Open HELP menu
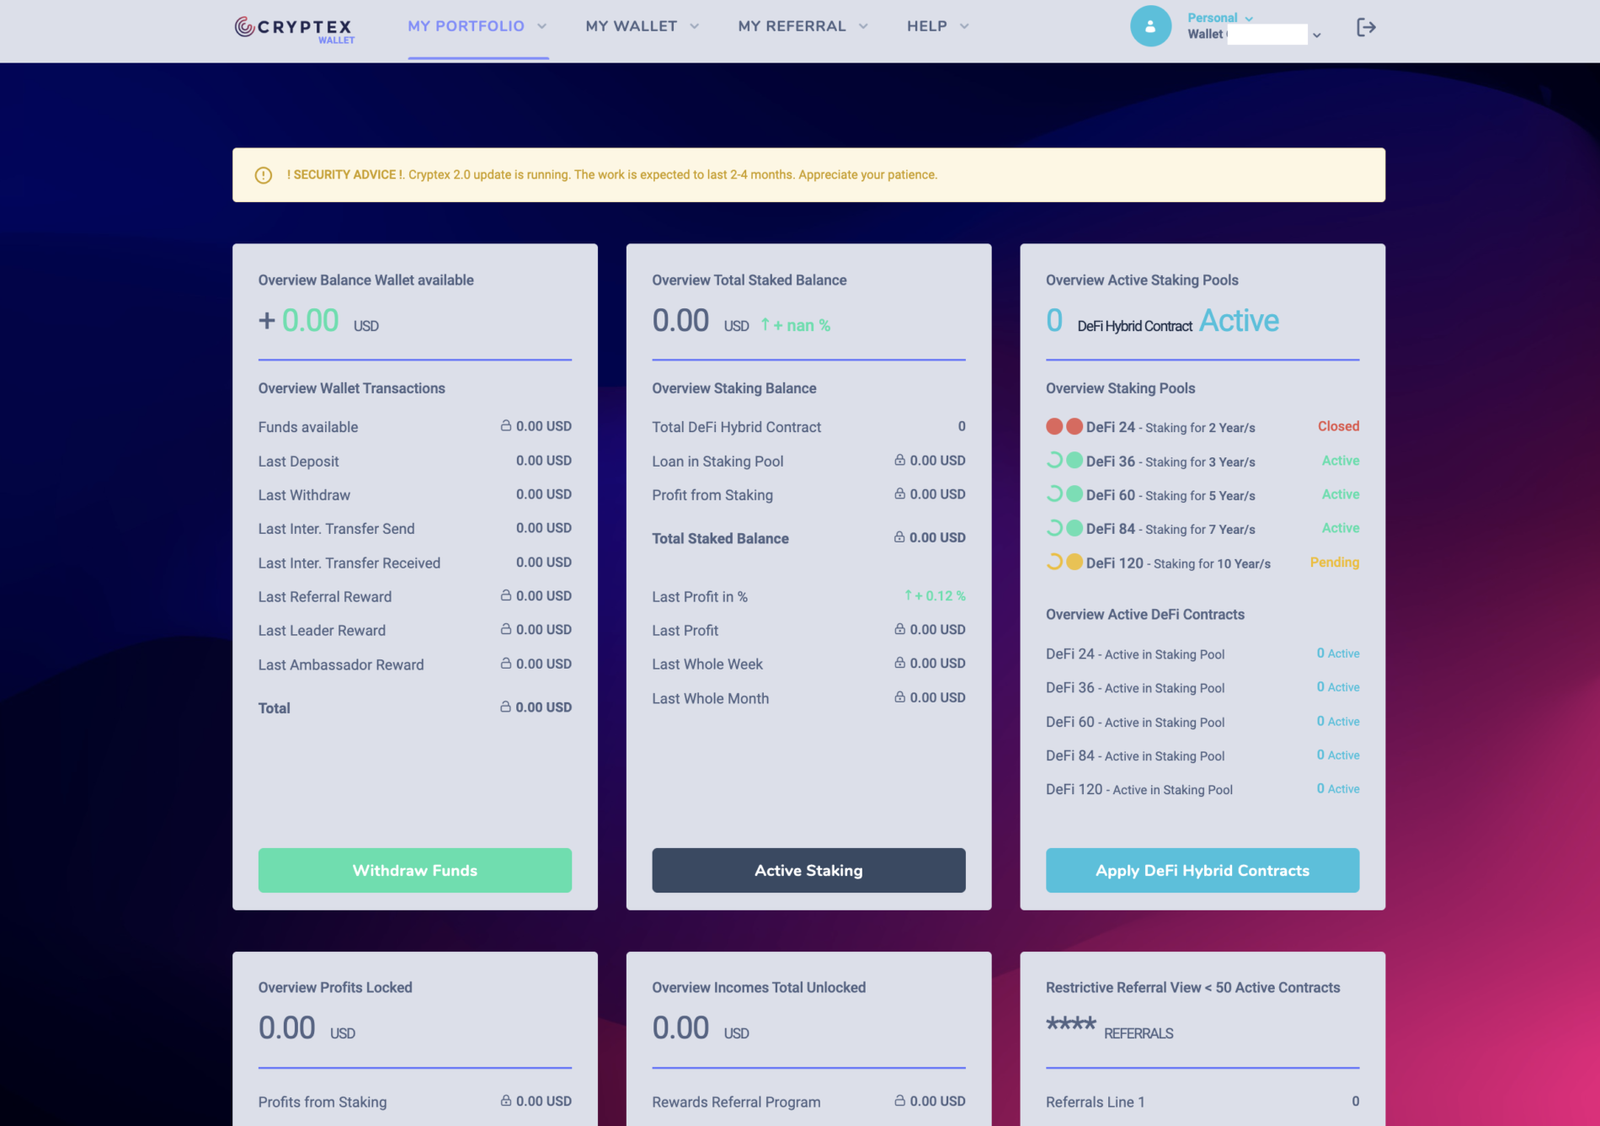The width and height of the screenshot is (1600, 1126). coord(927,26)
